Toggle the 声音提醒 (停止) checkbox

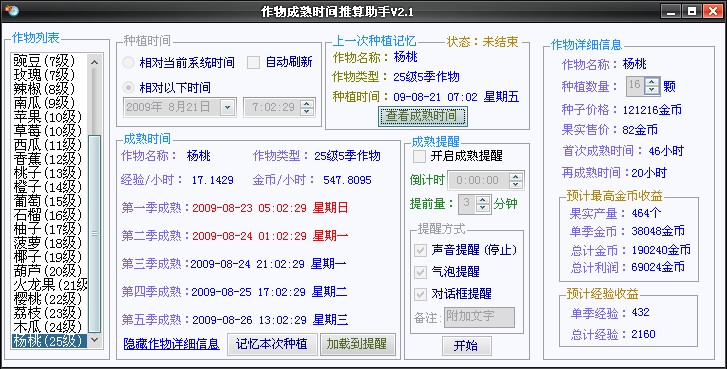click(x=421, y=250)
